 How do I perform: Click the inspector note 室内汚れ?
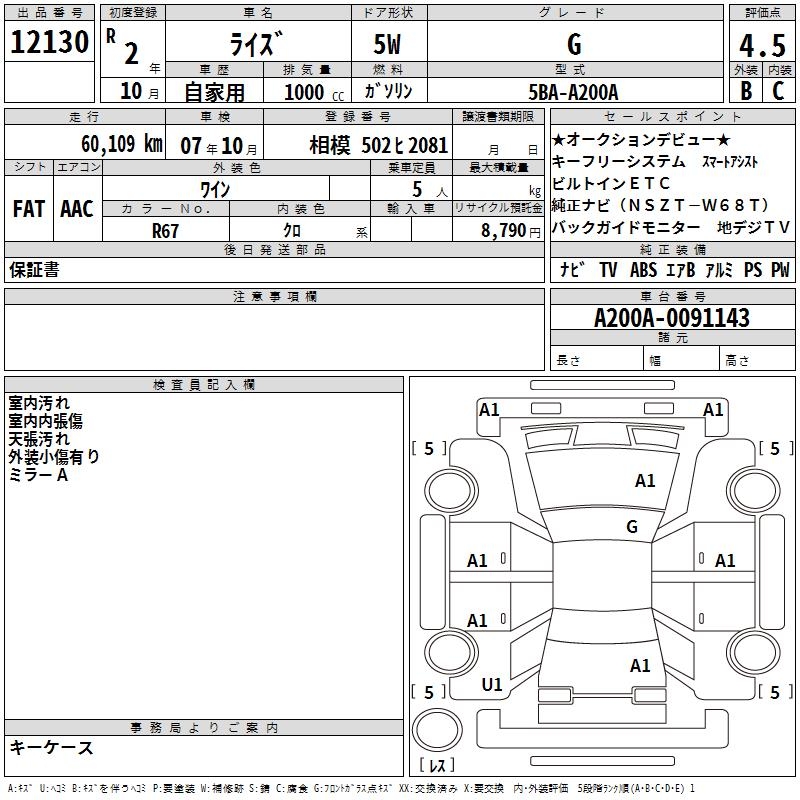(x=39, y=403)
